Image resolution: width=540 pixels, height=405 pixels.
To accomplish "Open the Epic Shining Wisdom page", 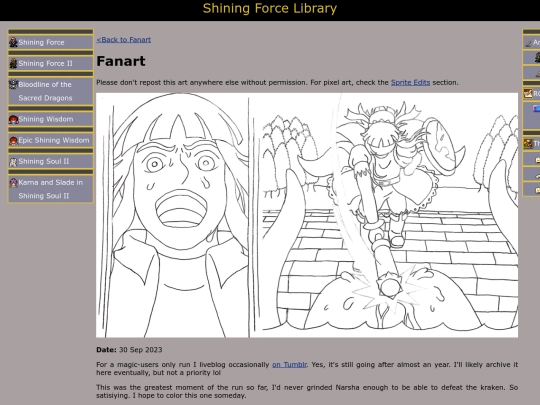I will coord(51,140).
